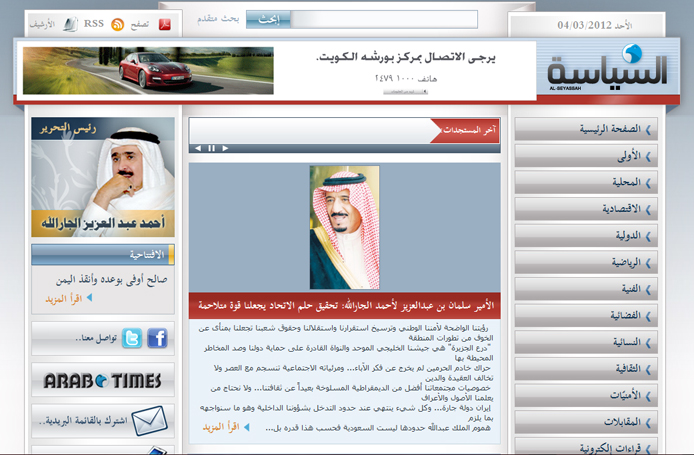Image resolution: width=694 pixels, height=455 pixels.
Task: Pause the latest news ticker
Action: [211, 148]
